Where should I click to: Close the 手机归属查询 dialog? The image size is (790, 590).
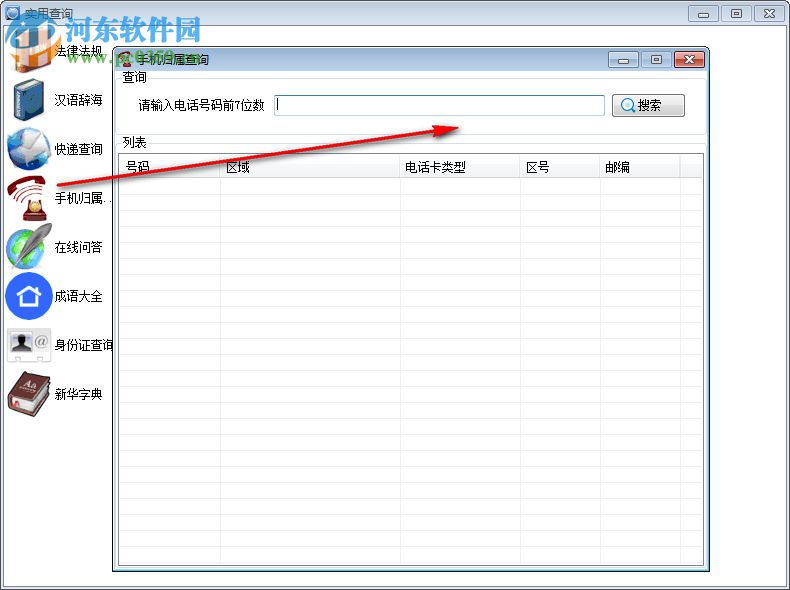[689, 59]
